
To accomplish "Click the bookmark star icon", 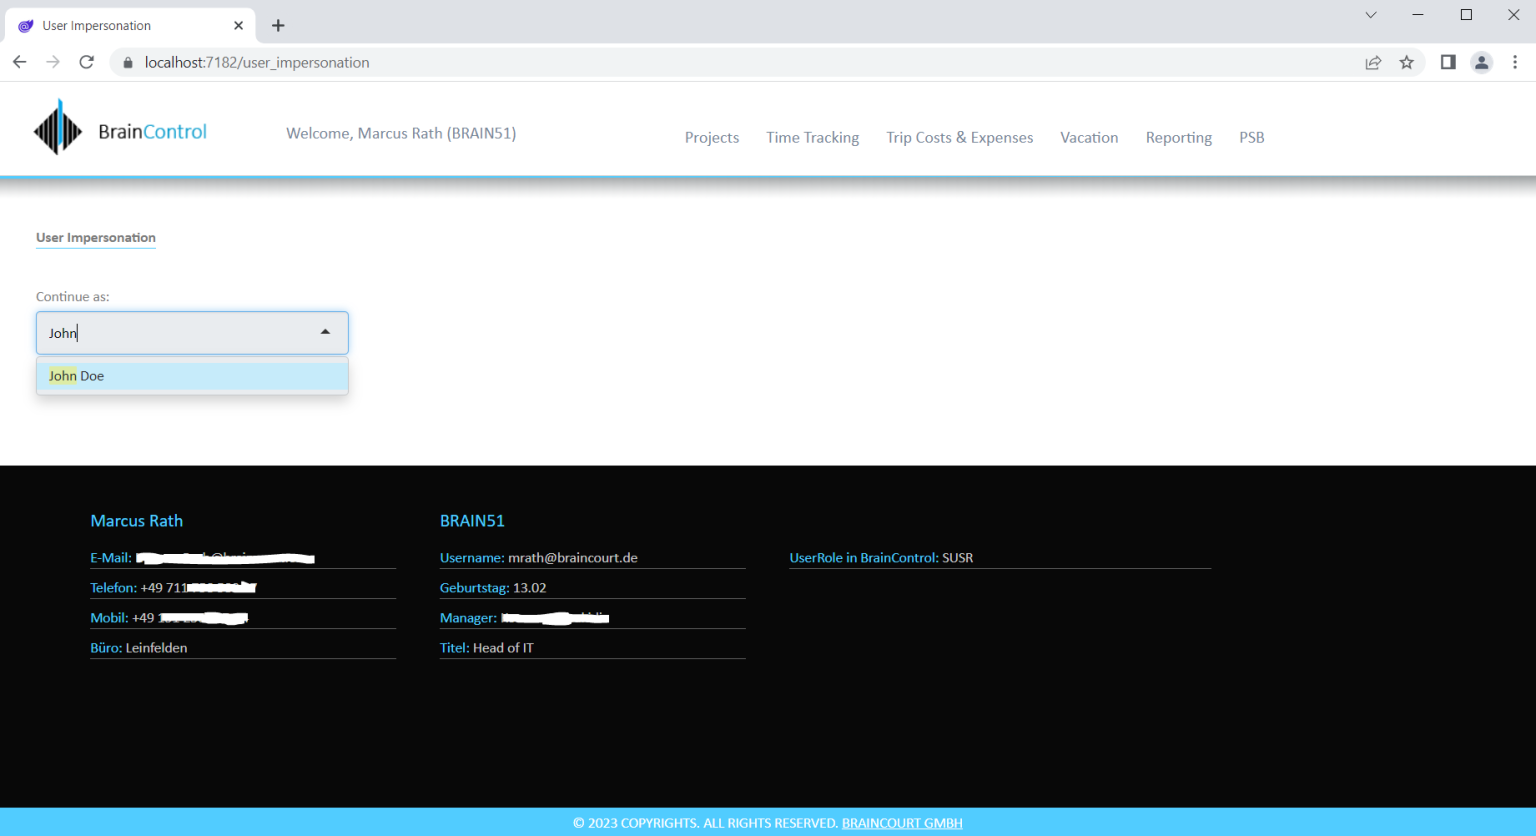I will 1407,62.
